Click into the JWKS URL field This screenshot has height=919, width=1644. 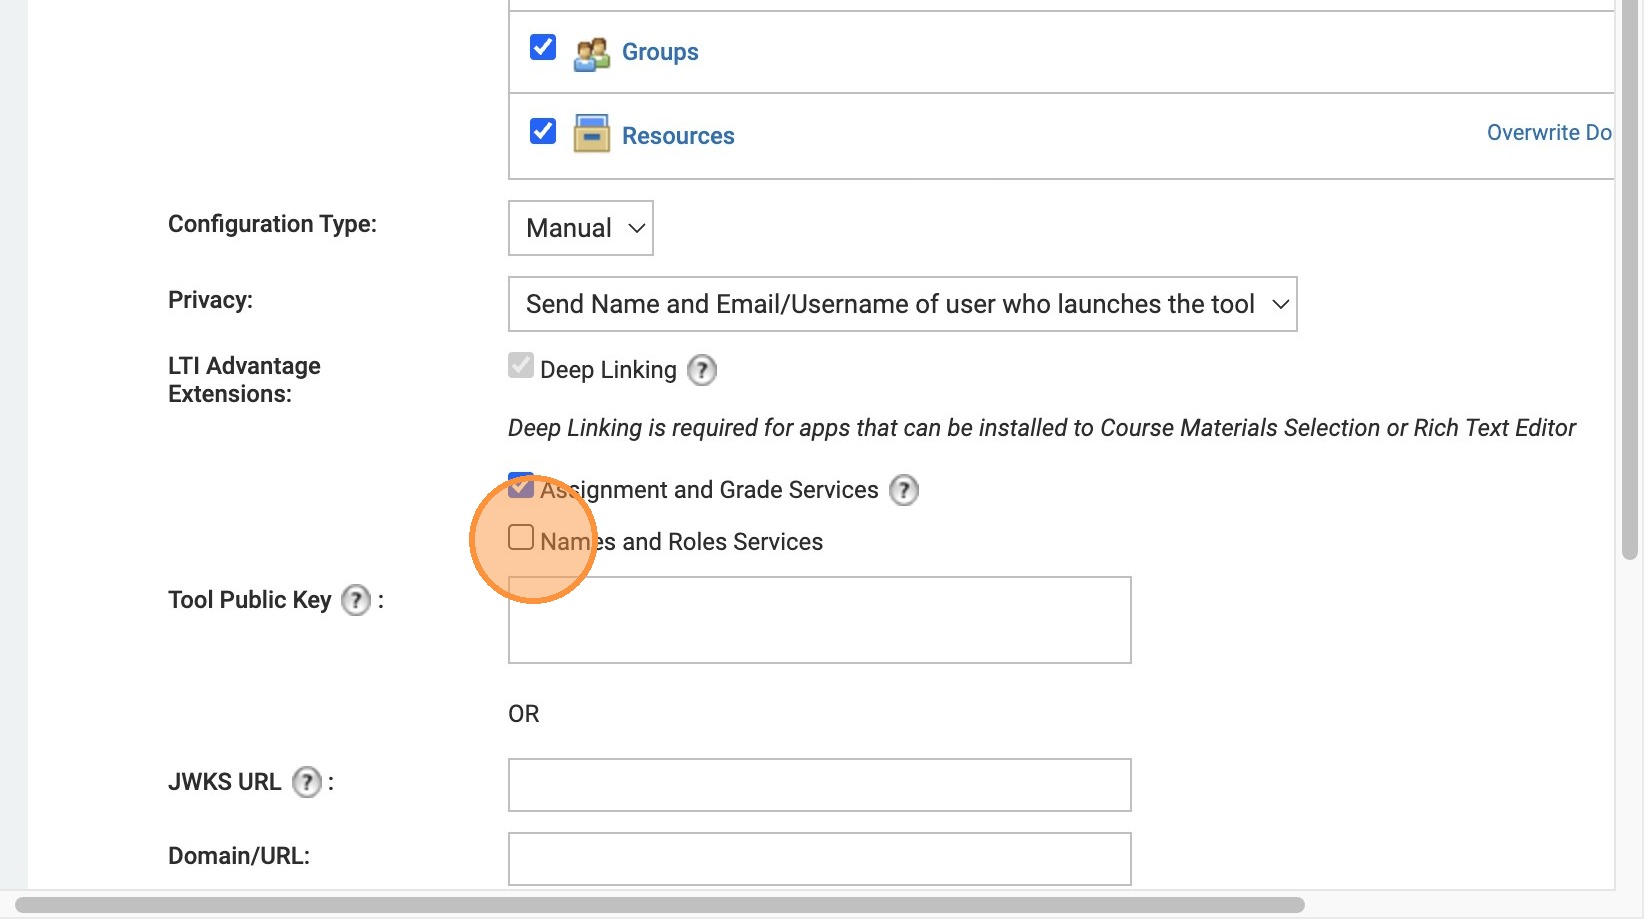(x=819, y=785)
